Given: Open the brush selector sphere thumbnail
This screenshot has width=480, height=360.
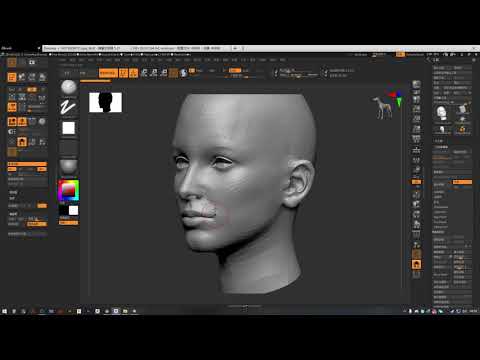Looking at the screenshot, I should click(69, 87).
